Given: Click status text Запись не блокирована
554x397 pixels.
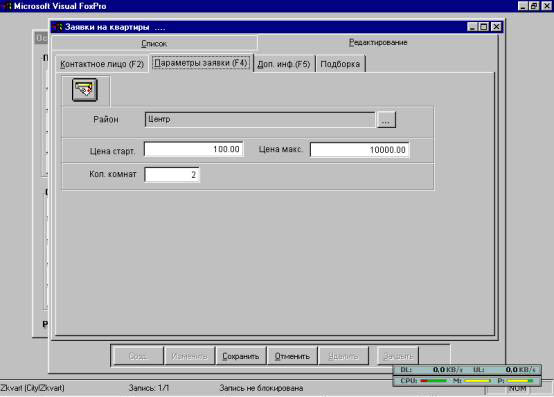Looking at the screenshot, I should pyautogui.click(x=261, y=388).
